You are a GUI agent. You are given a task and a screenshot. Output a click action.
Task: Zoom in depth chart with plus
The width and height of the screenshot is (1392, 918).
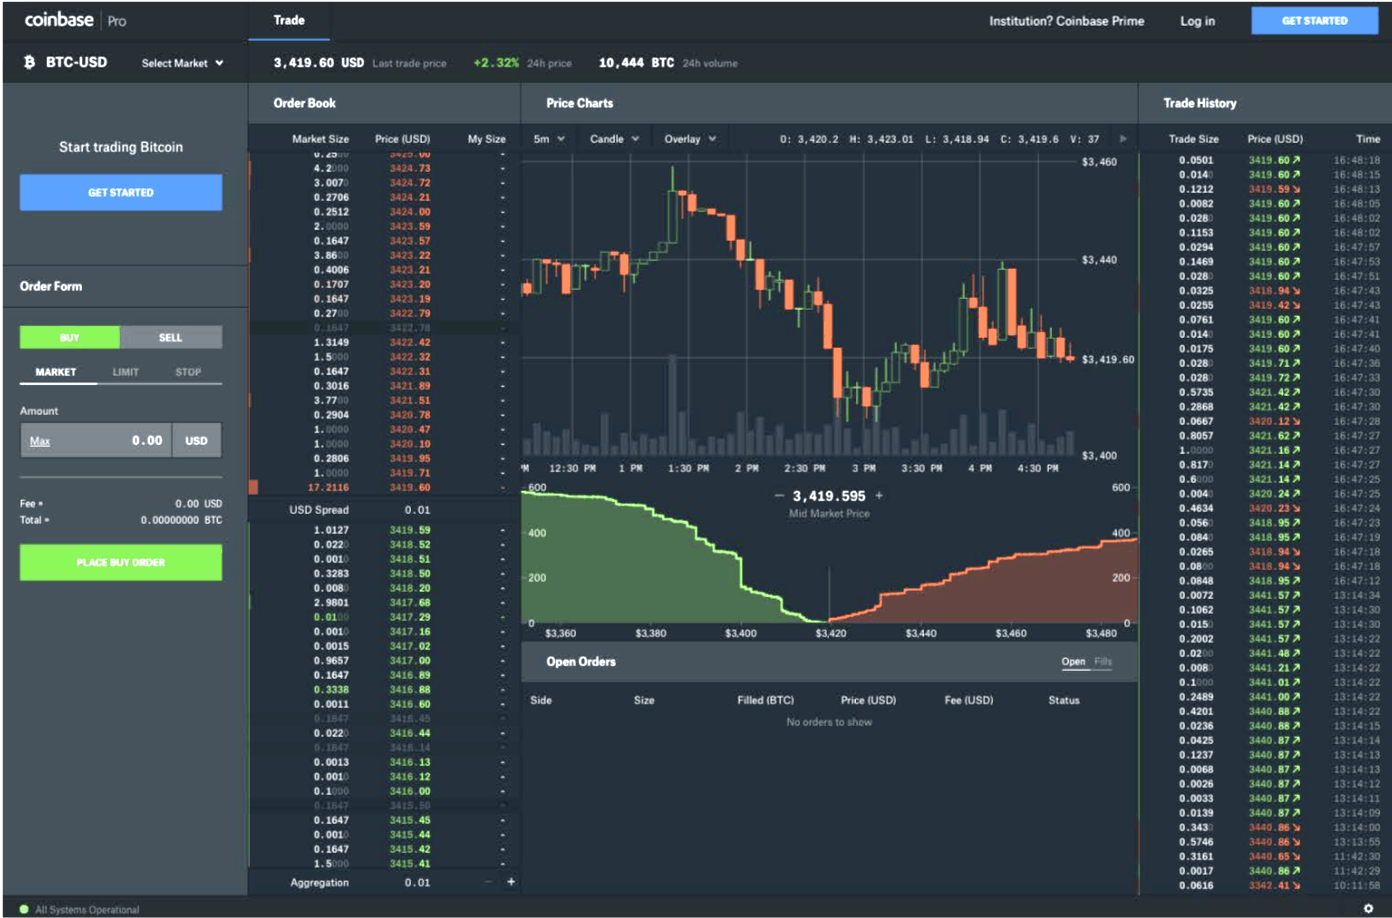click(879, 496)
